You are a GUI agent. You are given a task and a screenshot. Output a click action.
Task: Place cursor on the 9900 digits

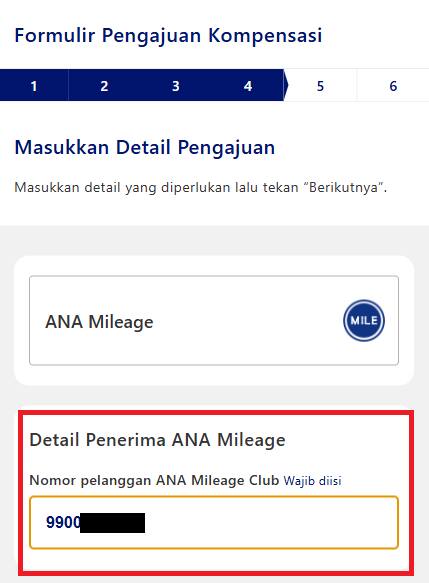(x=63, y=522)
